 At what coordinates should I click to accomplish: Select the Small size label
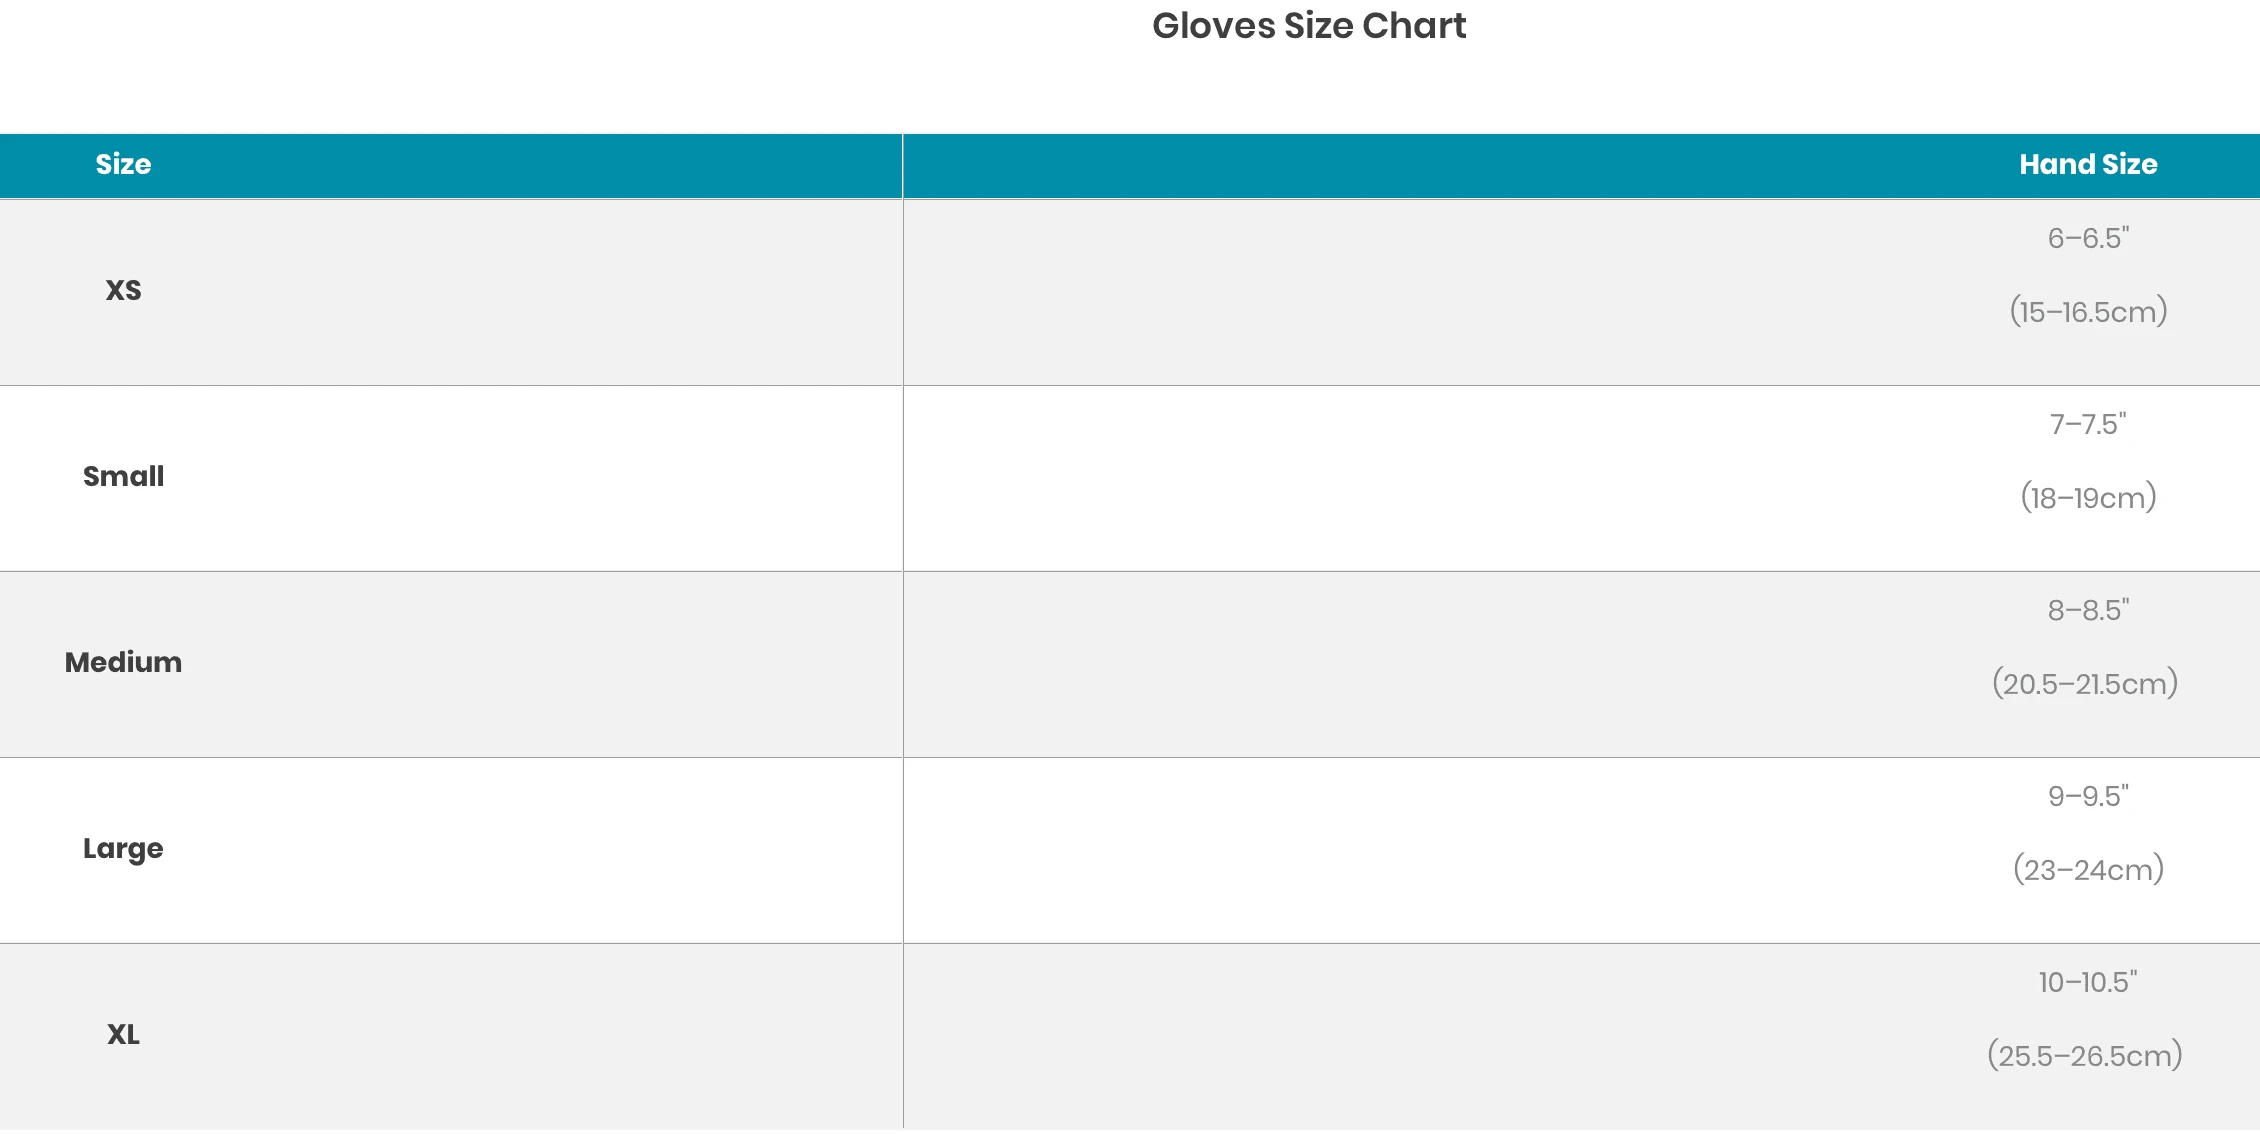point(123,476)
